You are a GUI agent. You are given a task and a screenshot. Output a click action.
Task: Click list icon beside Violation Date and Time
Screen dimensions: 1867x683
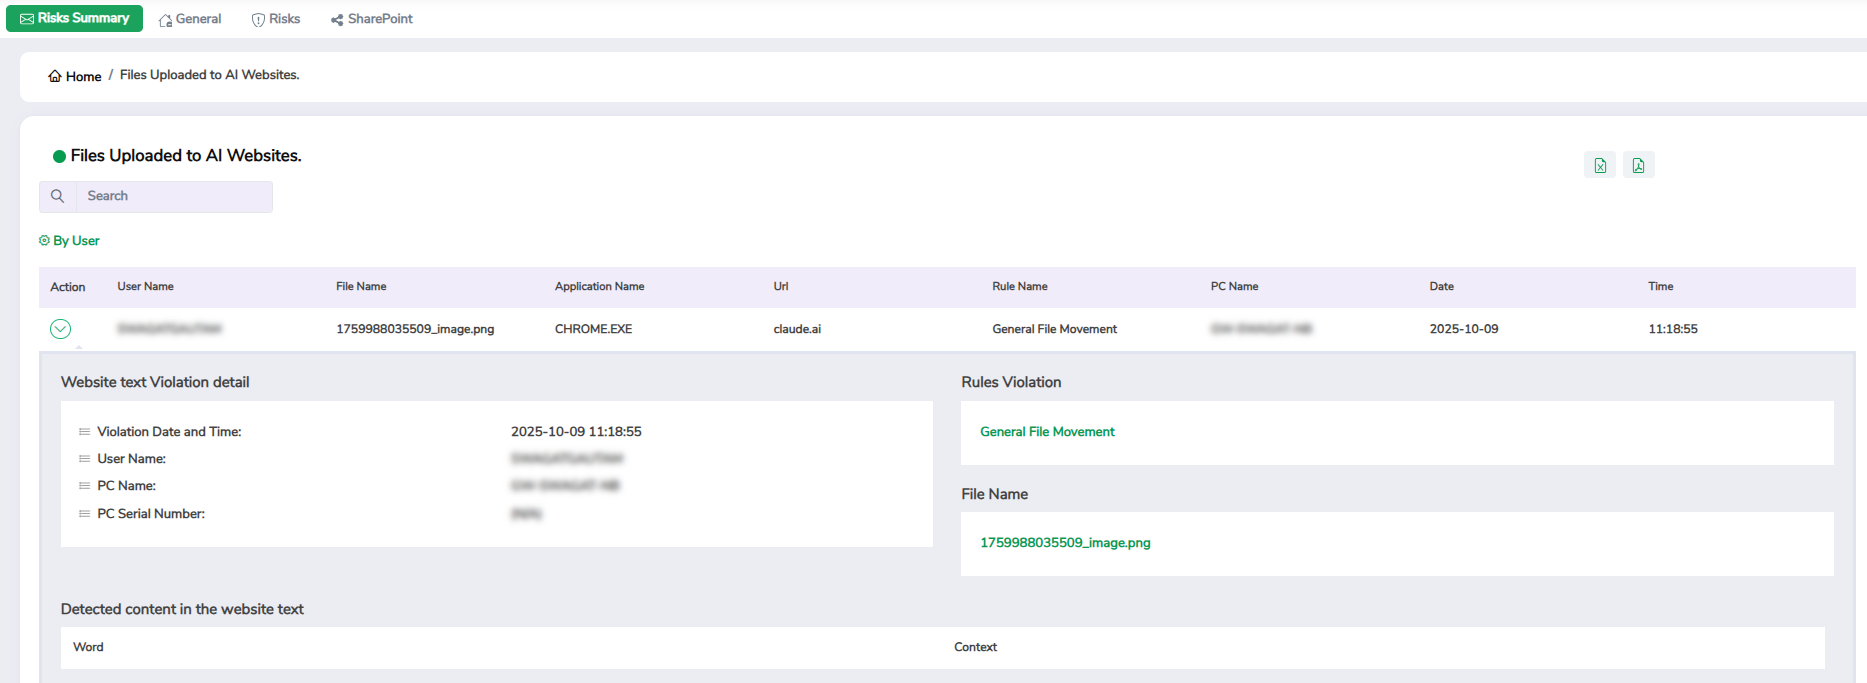coord(84,432)
